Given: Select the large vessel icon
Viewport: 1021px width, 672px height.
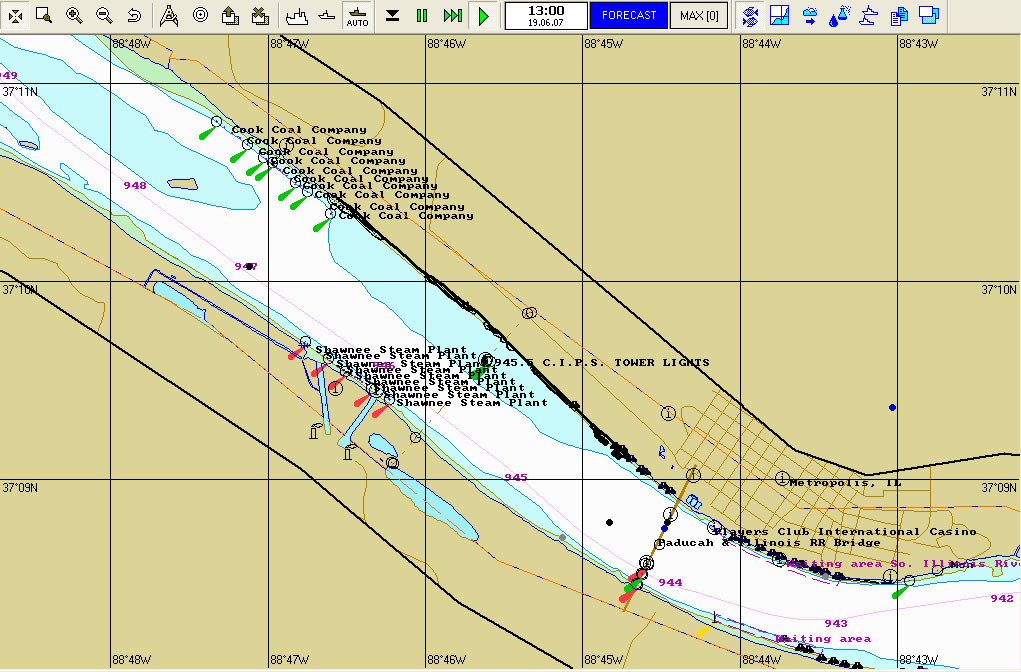Looking at the screenshot, I should click(297, 16).
